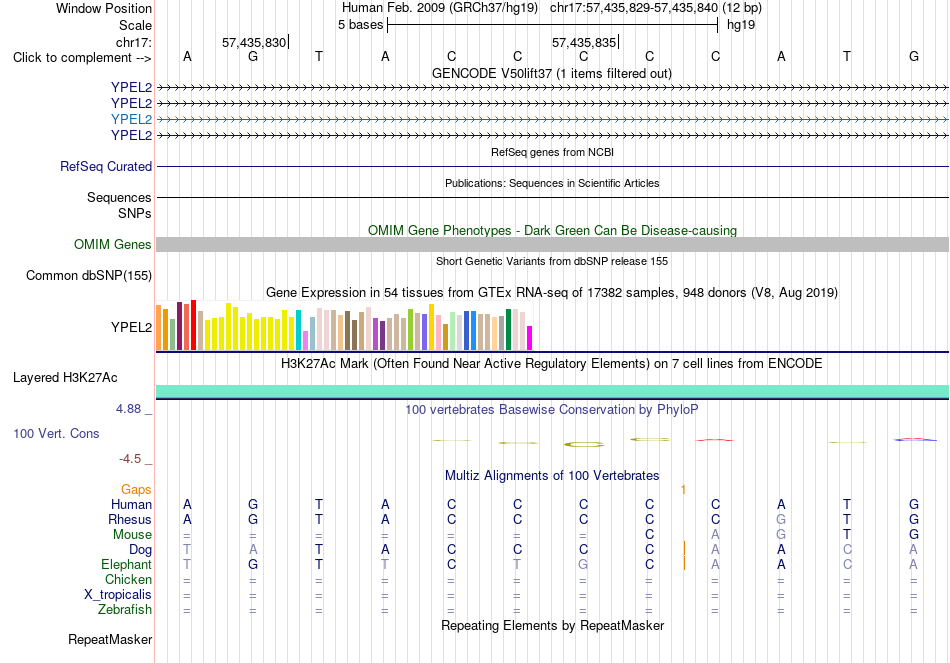
Task: Open the Common dbSNP(155) track label
Action: (89, 275)
